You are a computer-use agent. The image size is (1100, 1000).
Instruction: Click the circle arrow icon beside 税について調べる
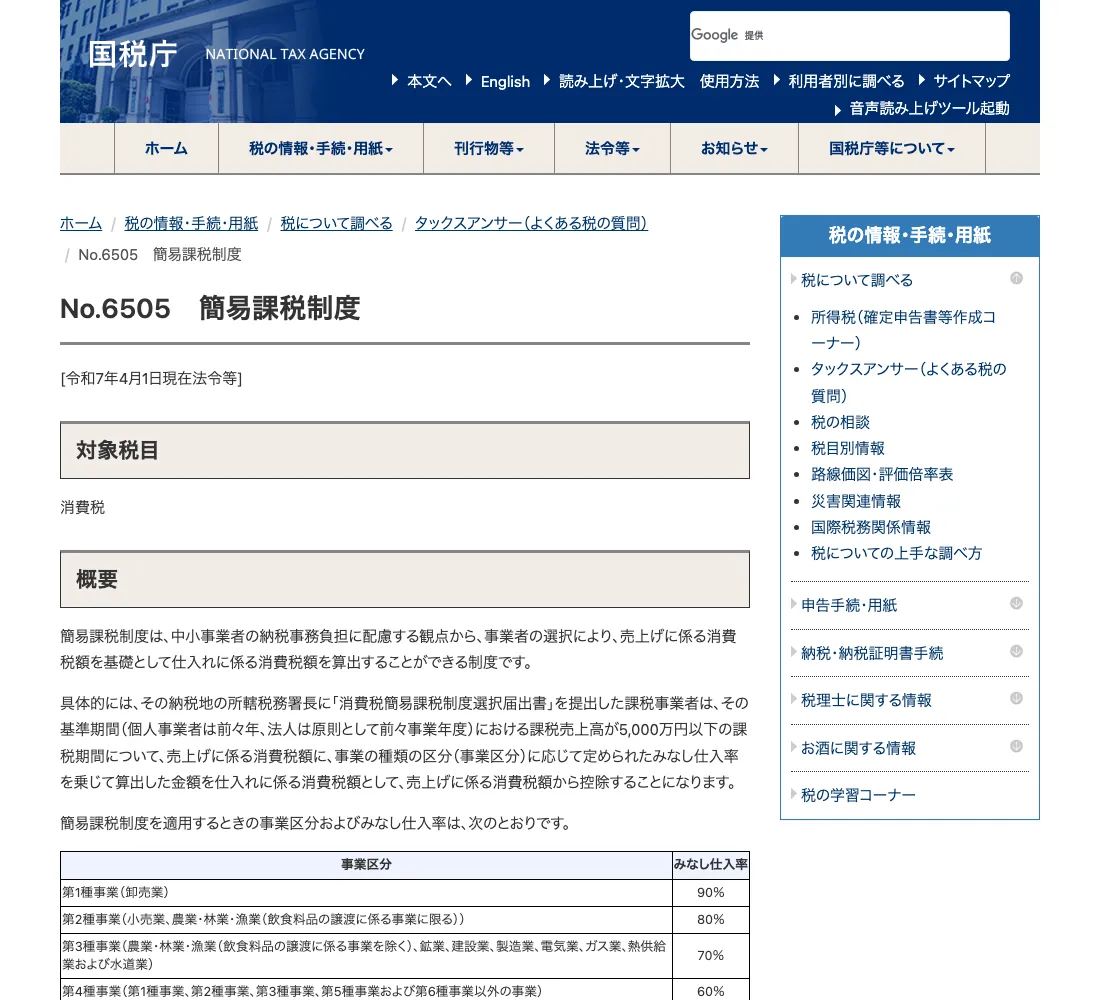coord(1016,279)
